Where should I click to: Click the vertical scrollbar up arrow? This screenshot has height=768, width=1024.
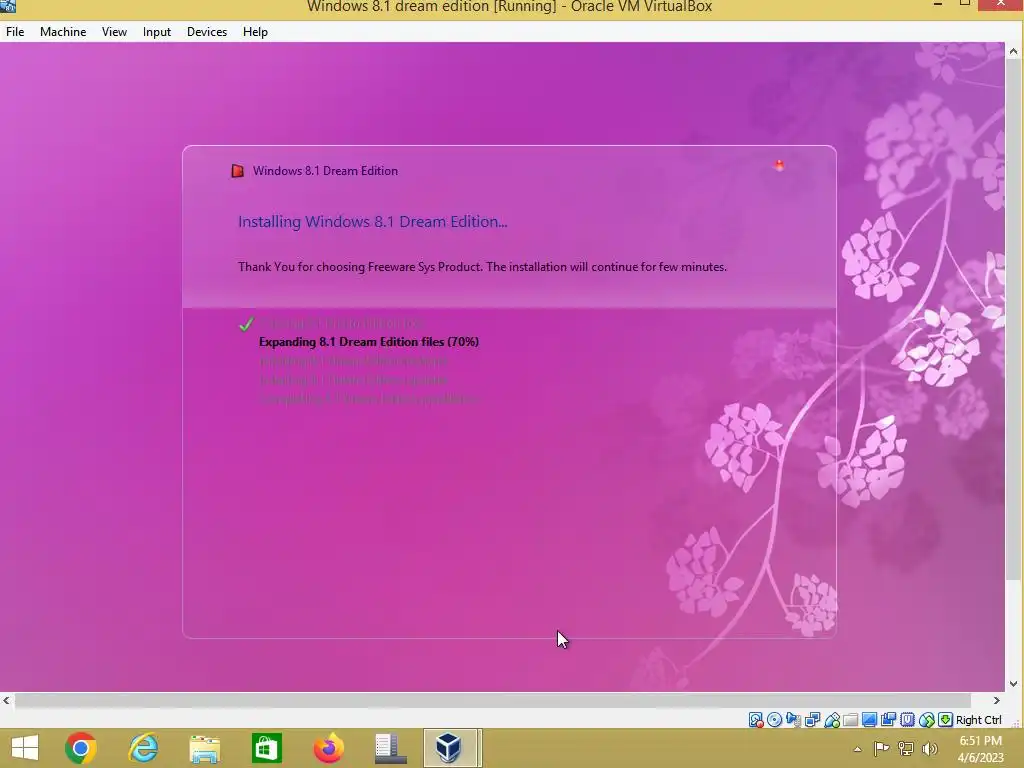click(1014, 50)
